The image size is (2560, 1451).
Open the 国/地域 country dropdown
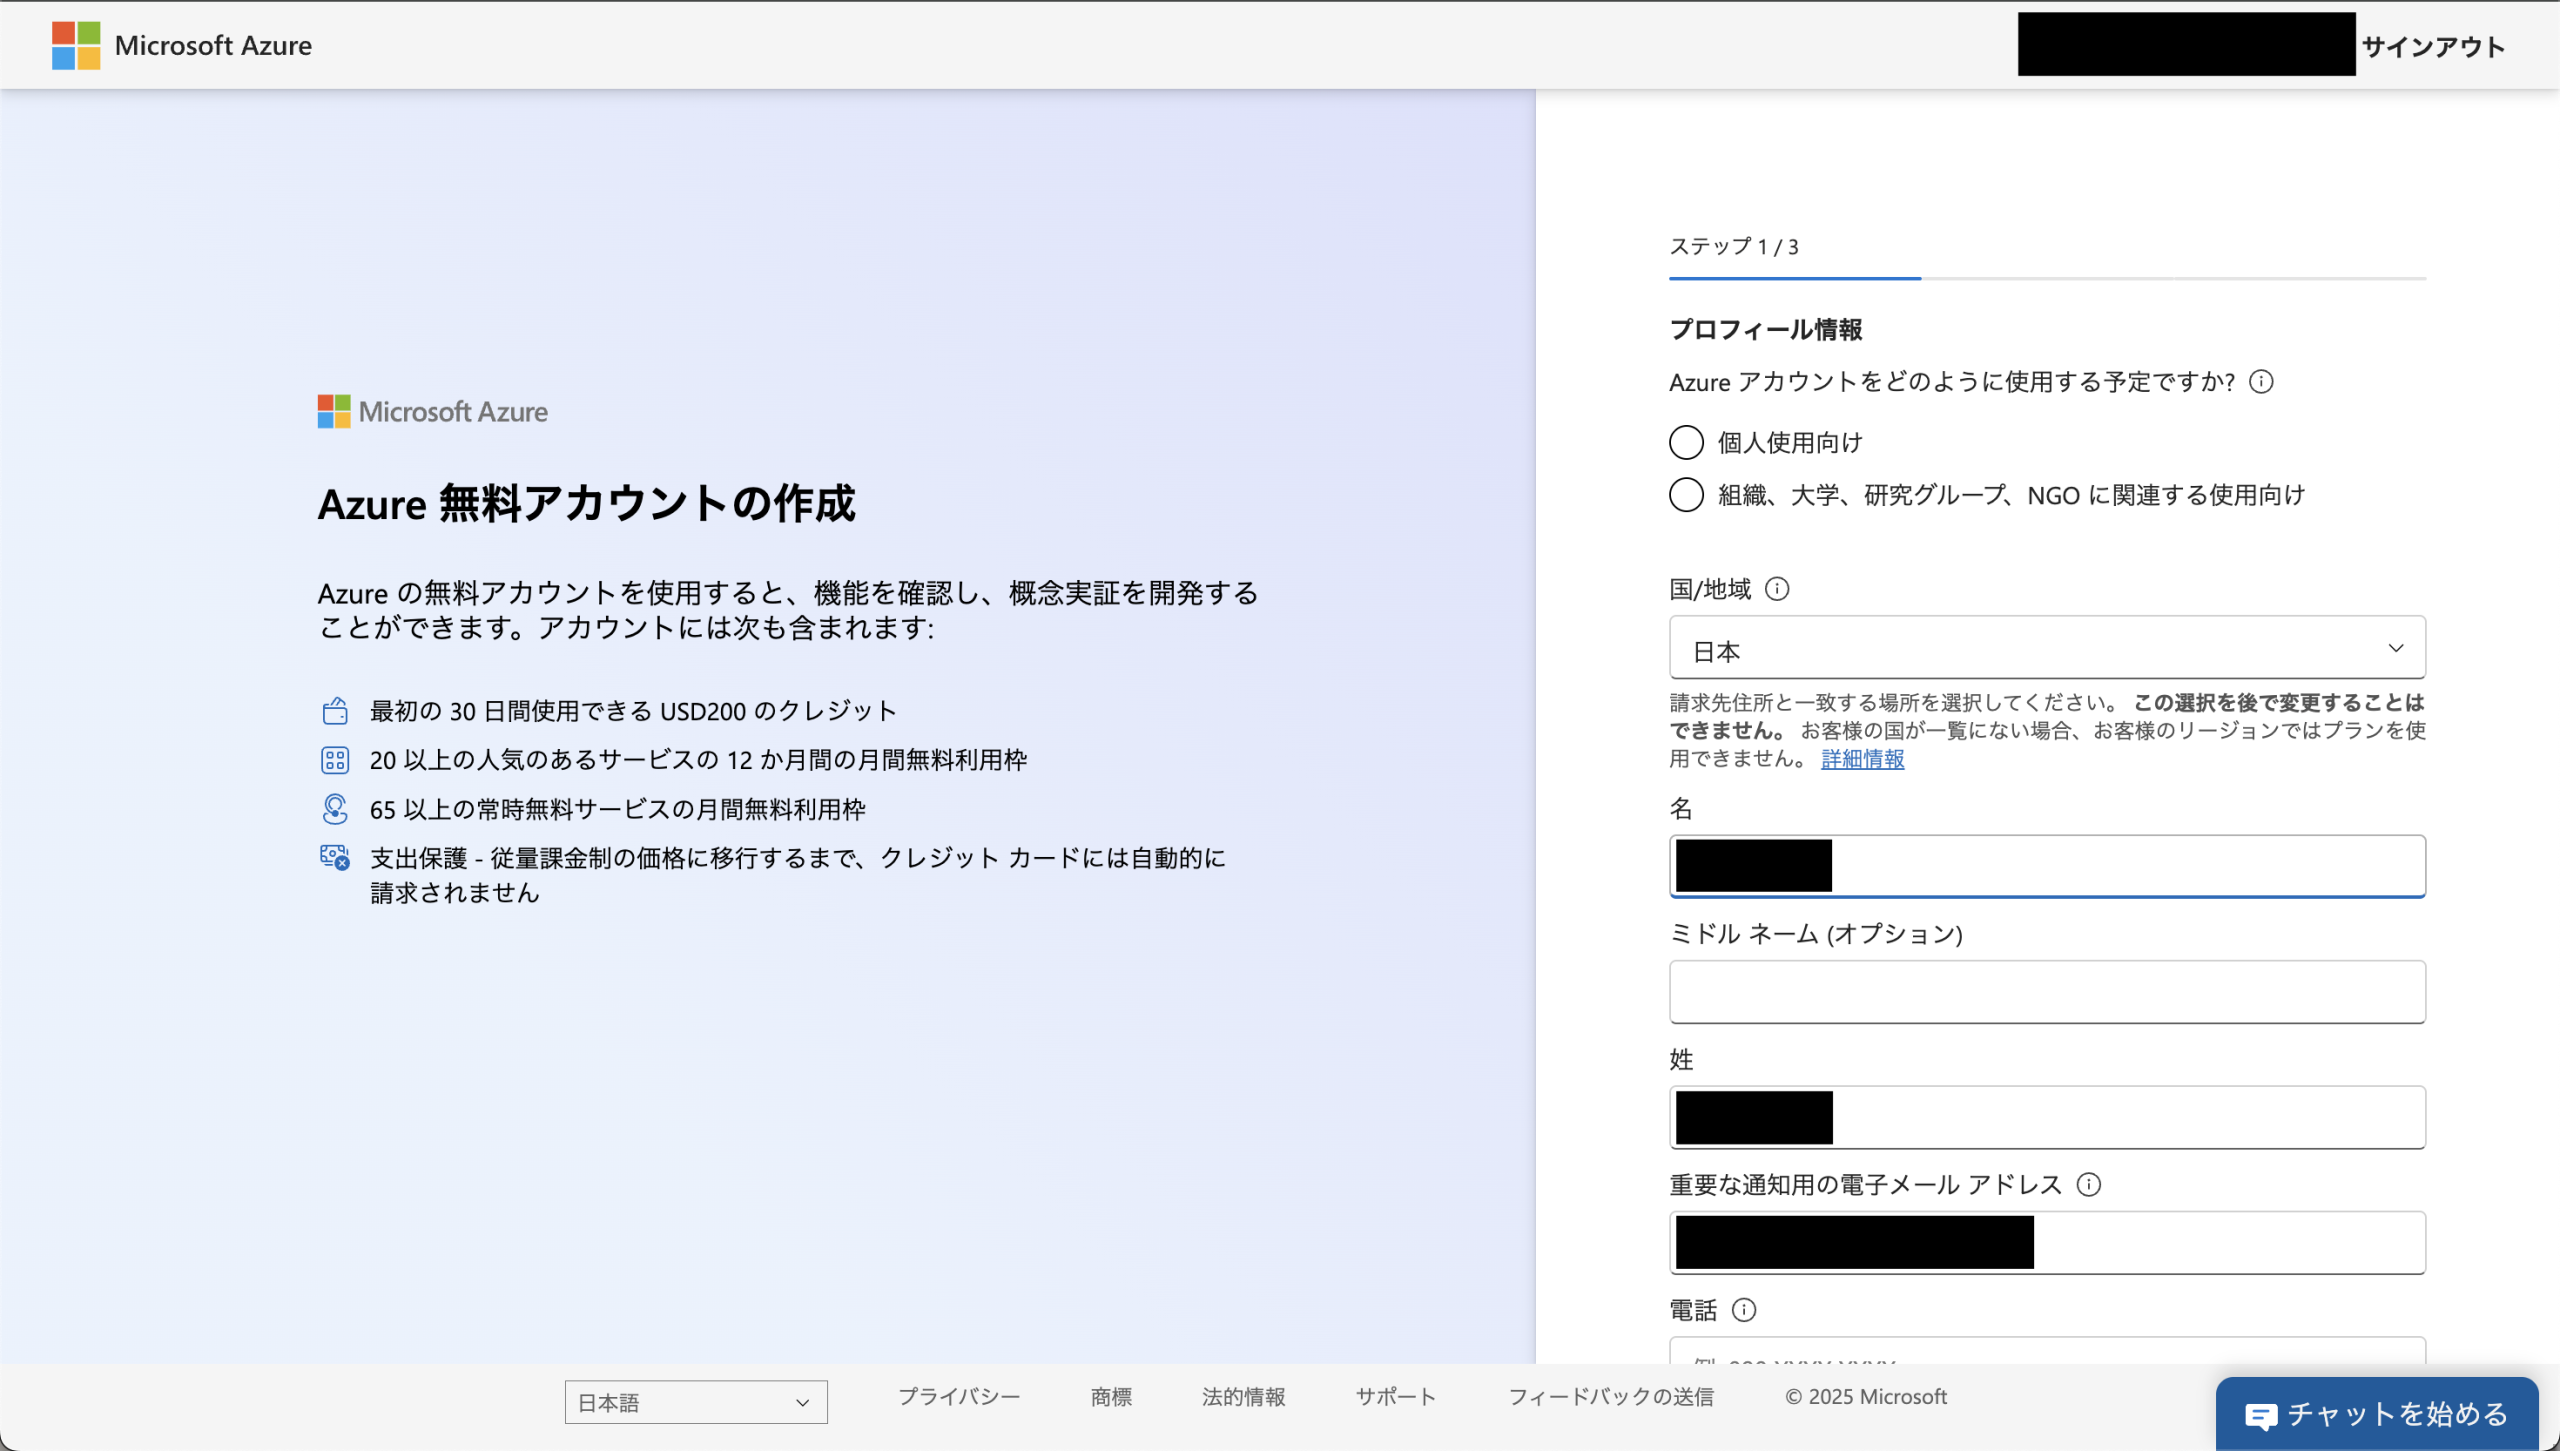[2047, 648]
